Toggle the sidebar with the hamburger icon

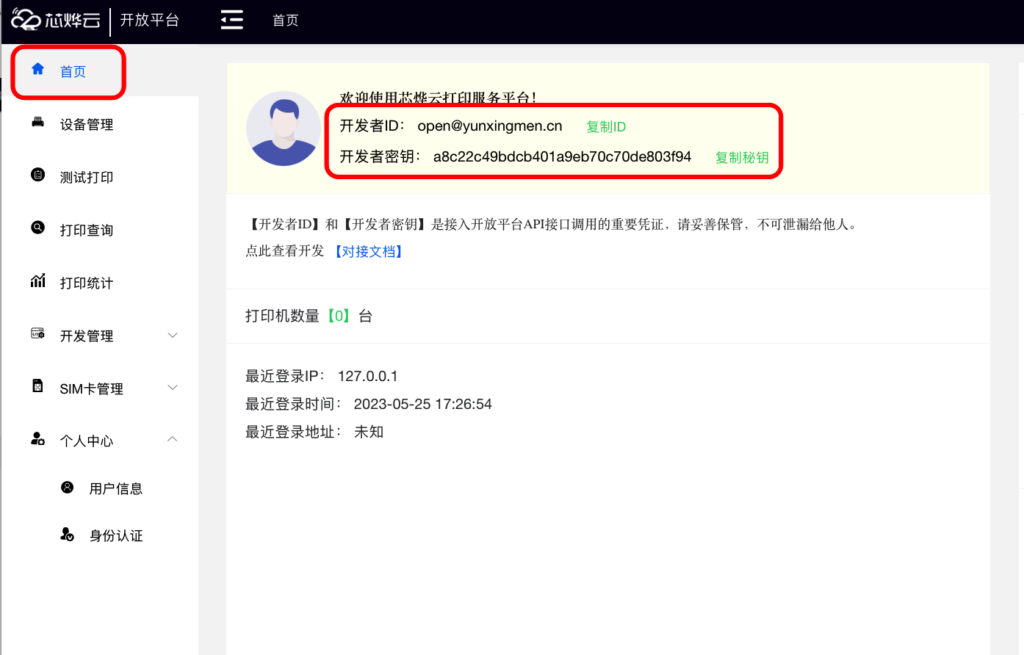pyautogui.click(x=231, y=18)
